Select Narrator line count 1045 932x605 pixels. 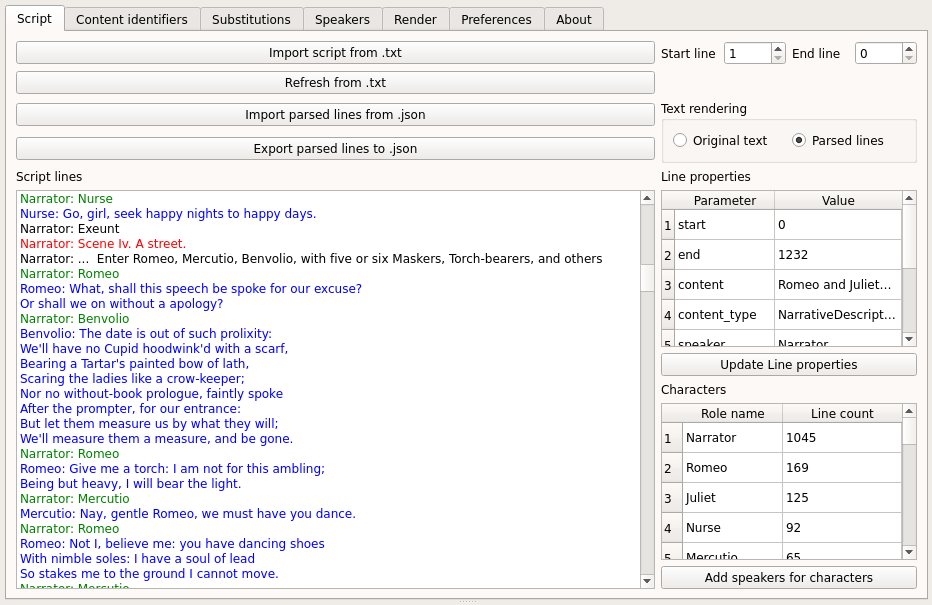(842, 438)
